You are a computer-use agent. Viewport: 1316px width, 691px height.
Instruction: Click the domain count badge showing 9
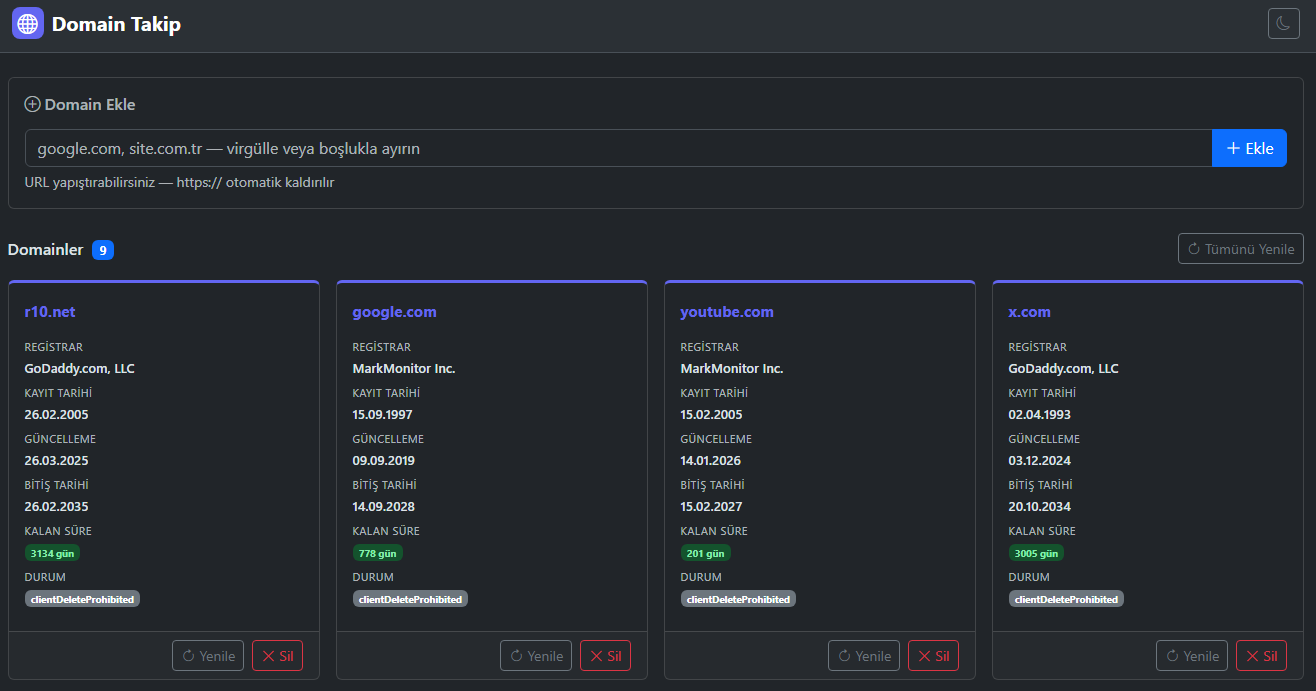[103, 250]
